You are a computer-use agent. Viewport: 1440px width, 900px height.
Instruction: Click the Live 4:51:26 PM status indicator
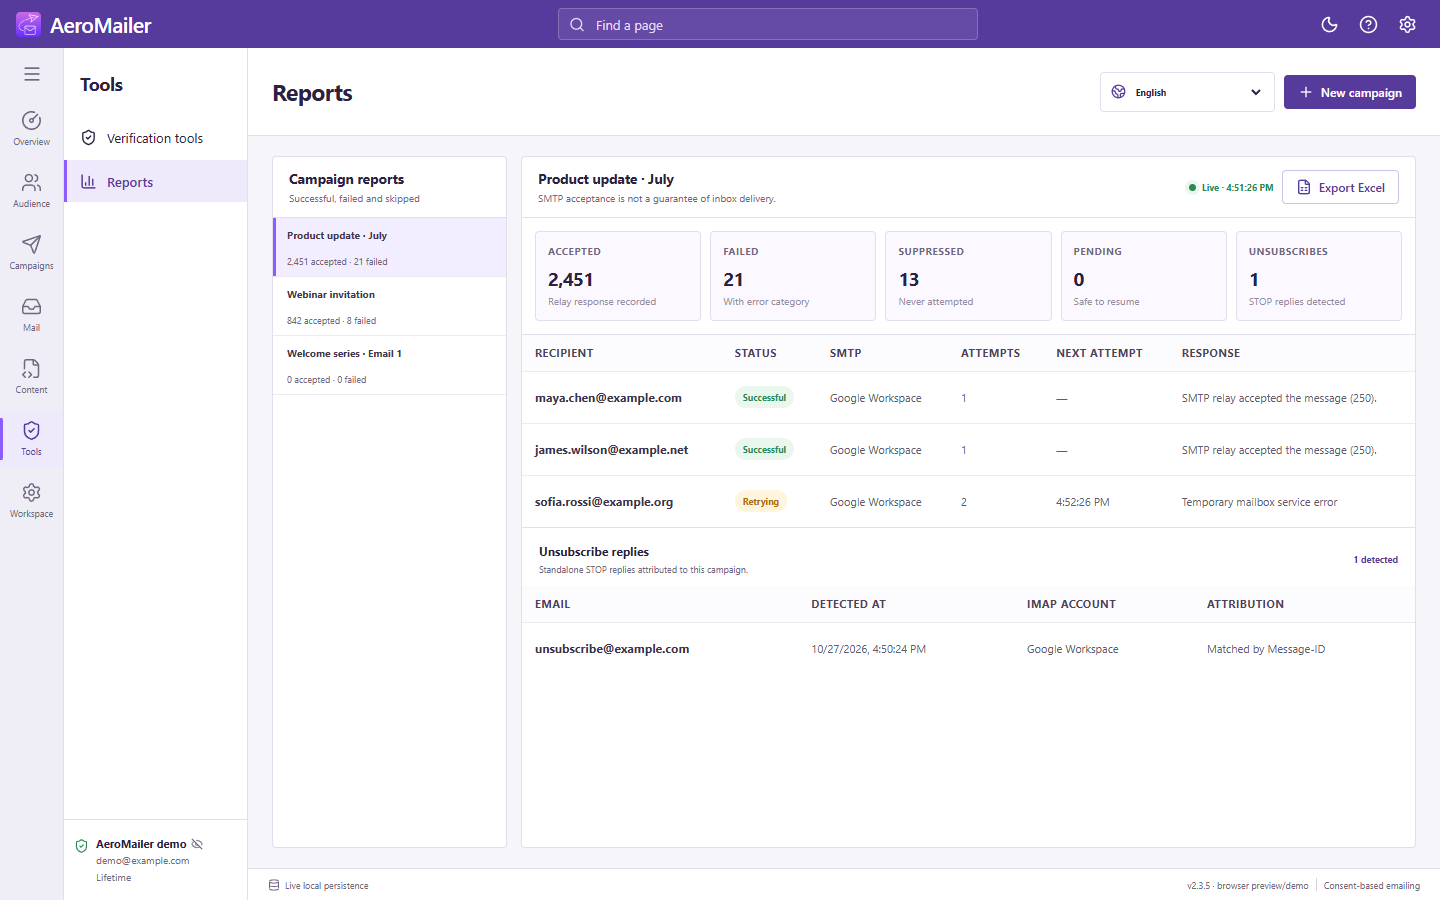1230,188
